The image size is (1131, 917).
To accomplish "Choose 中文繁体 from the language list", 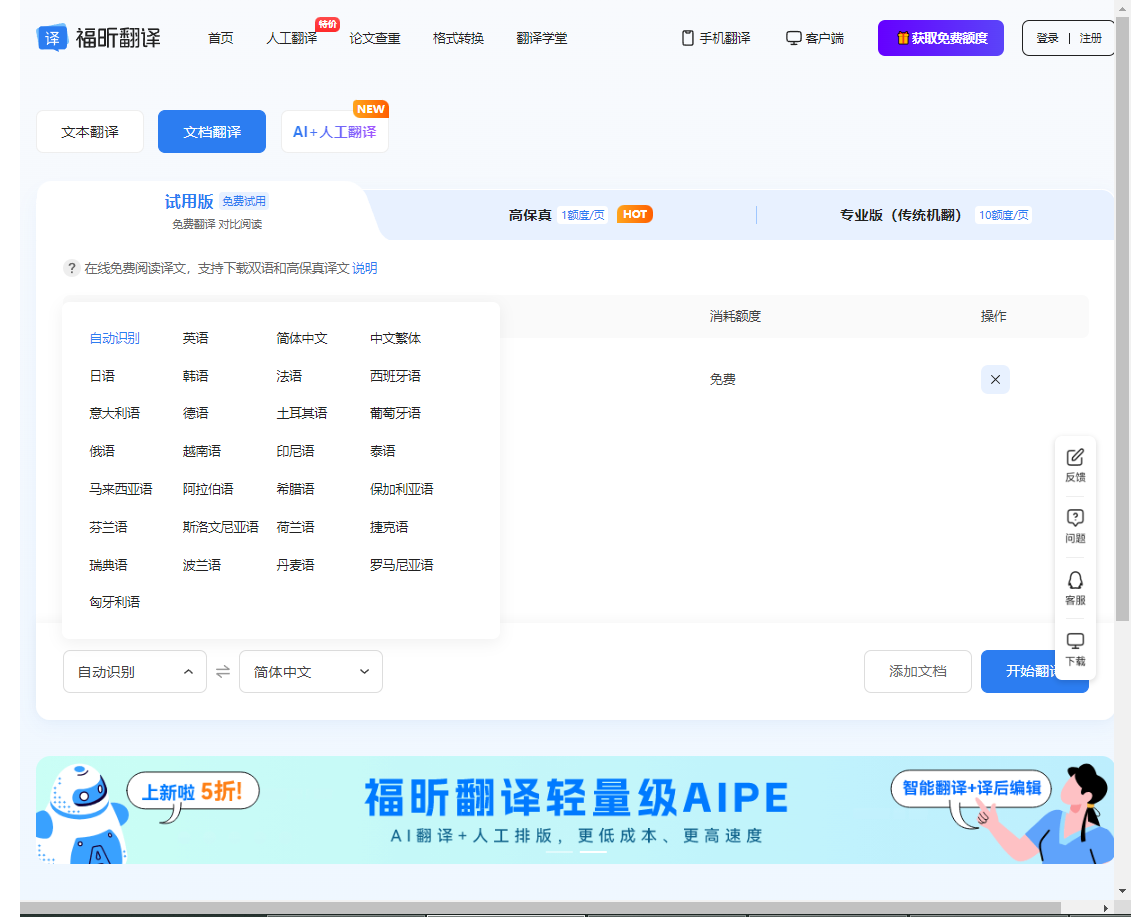I will (395, 338).
